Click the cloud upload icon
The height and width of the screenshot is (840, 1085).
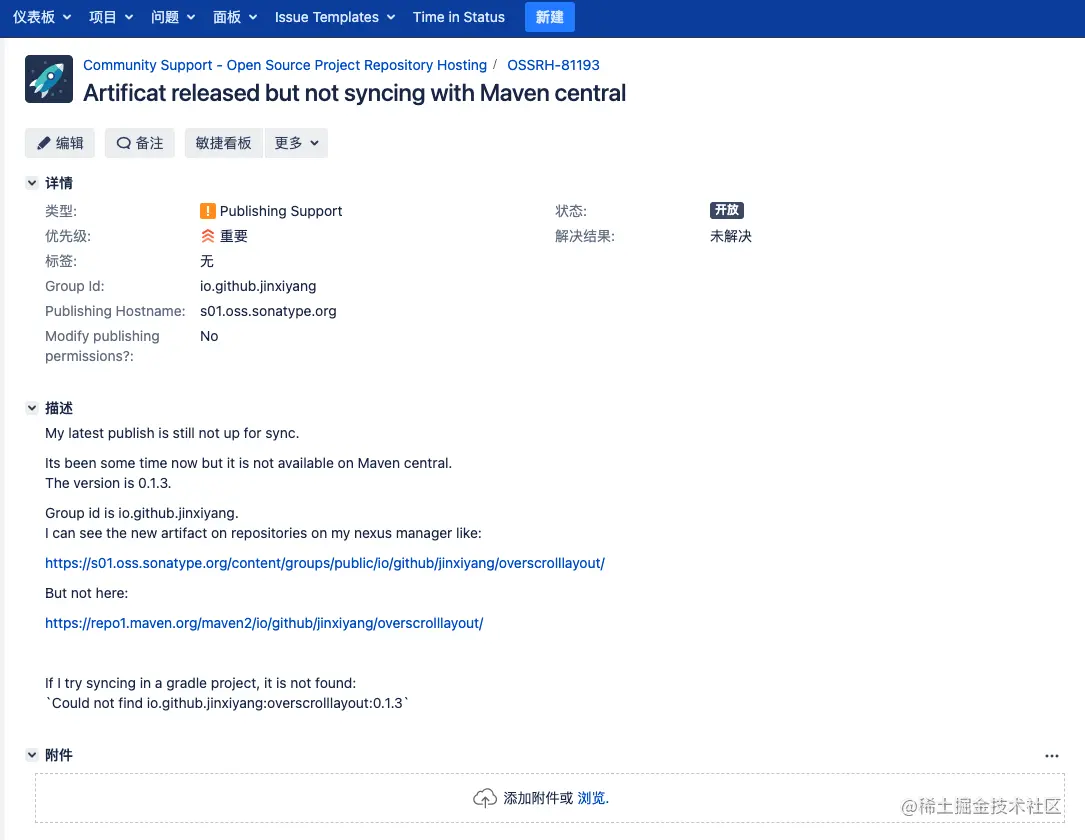click(x=484, y=798)
